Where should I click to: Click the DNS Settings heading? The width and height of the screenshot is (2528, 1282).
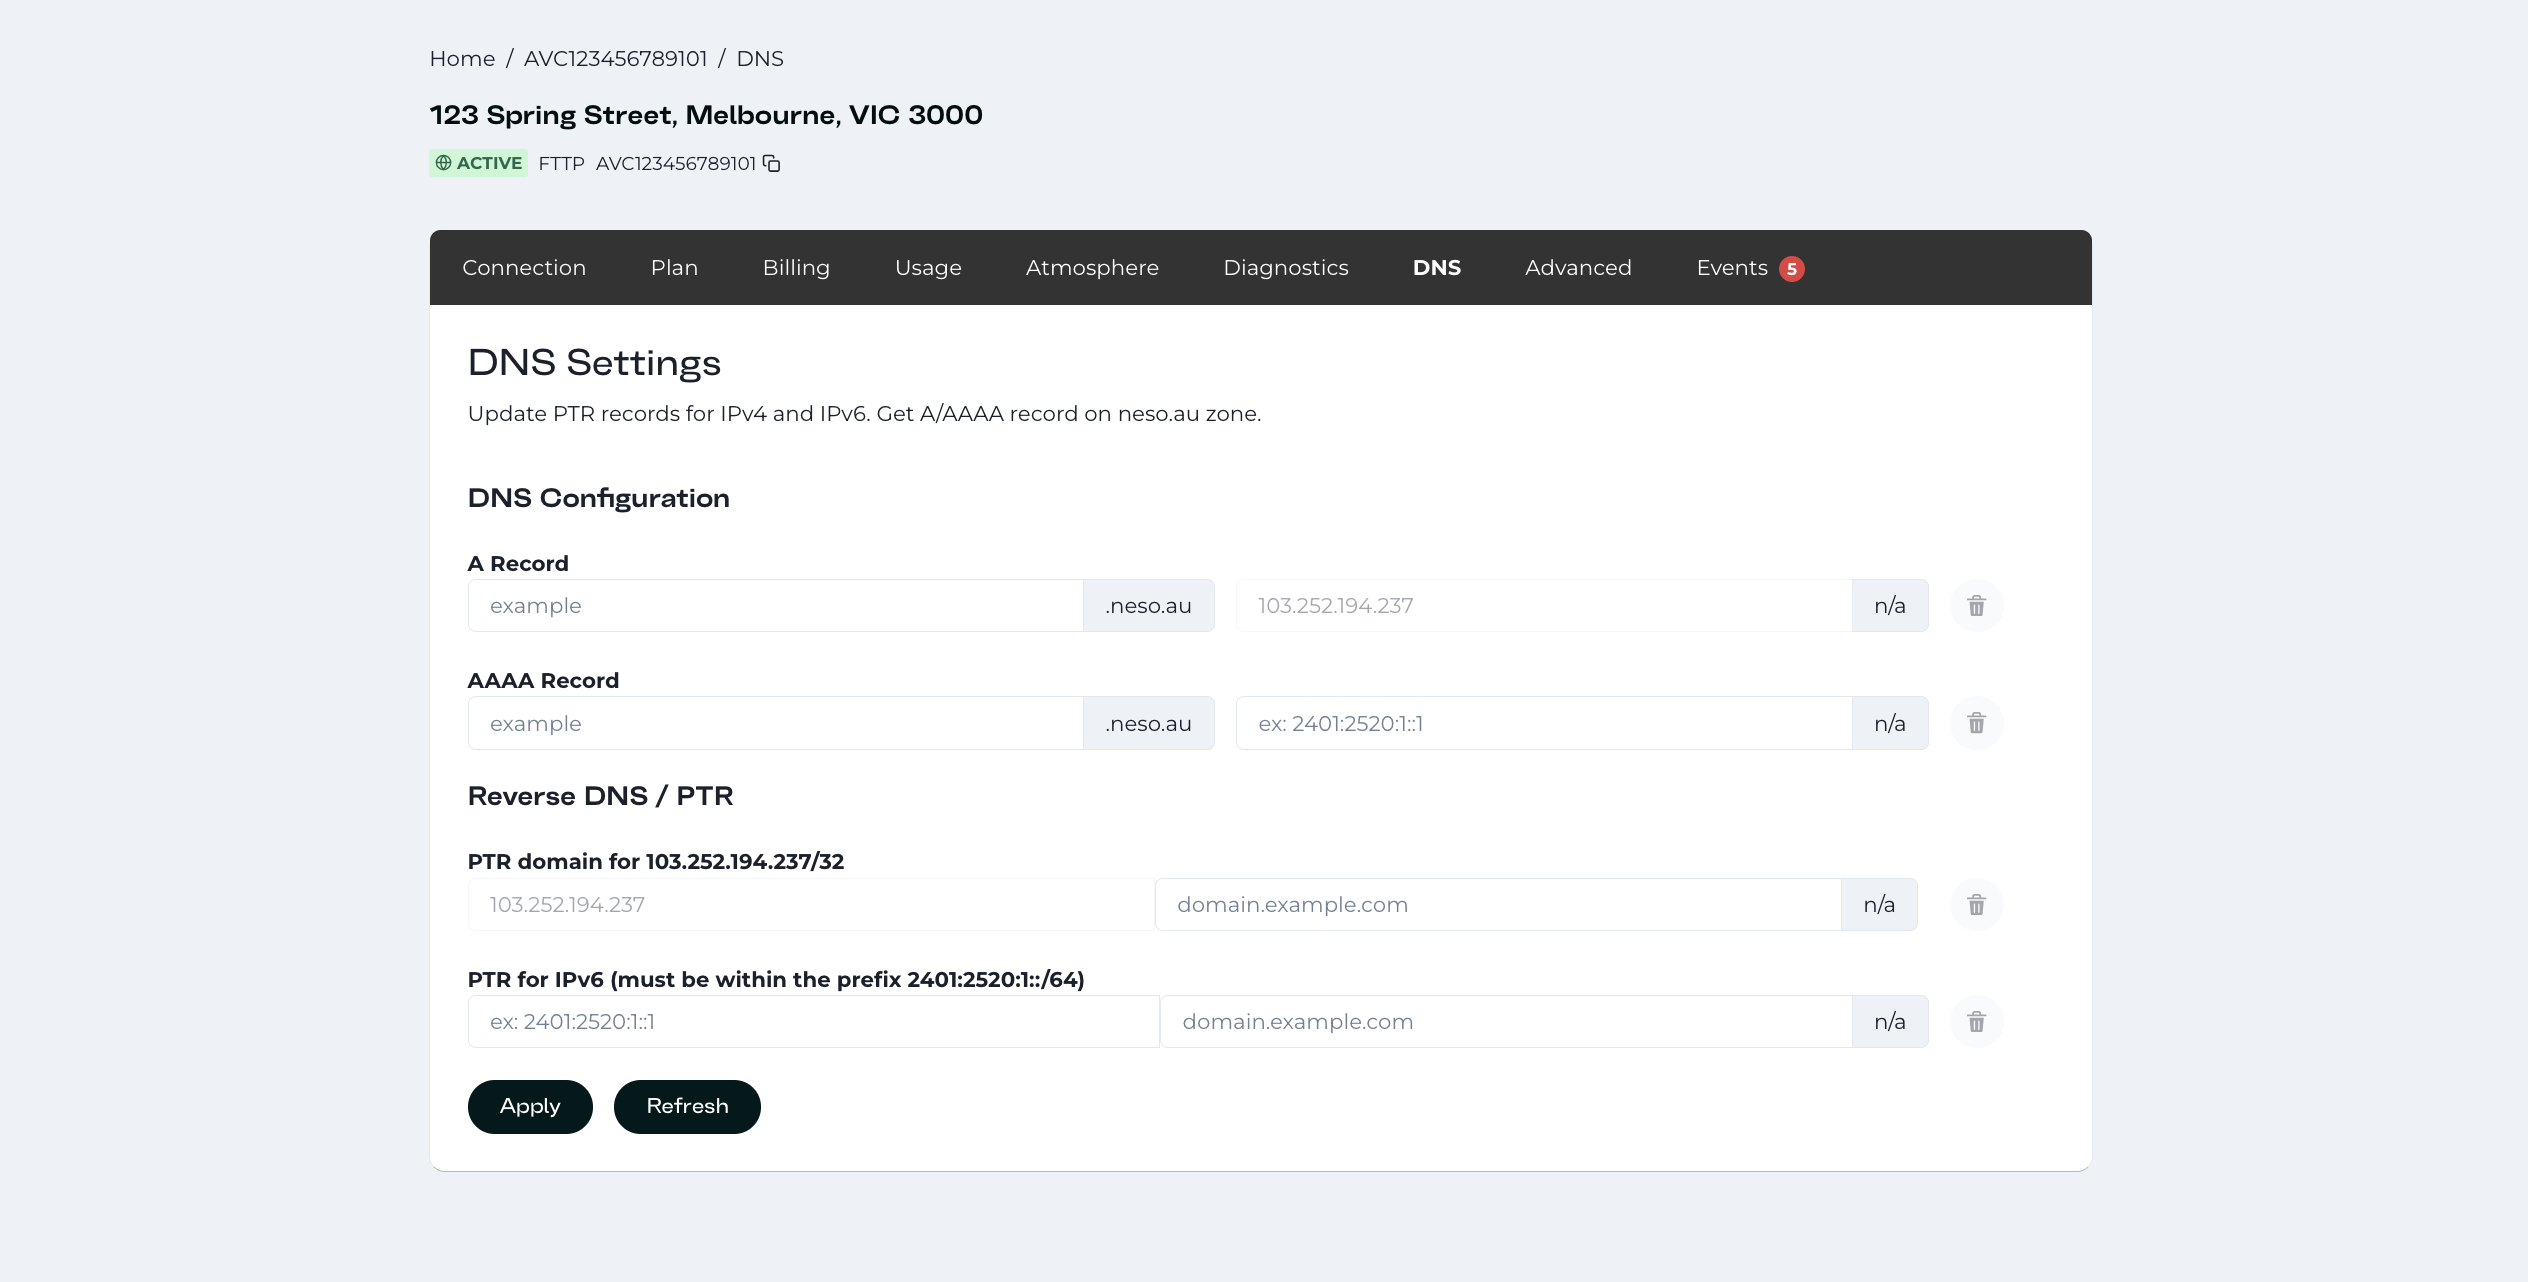tap(594, 363)
